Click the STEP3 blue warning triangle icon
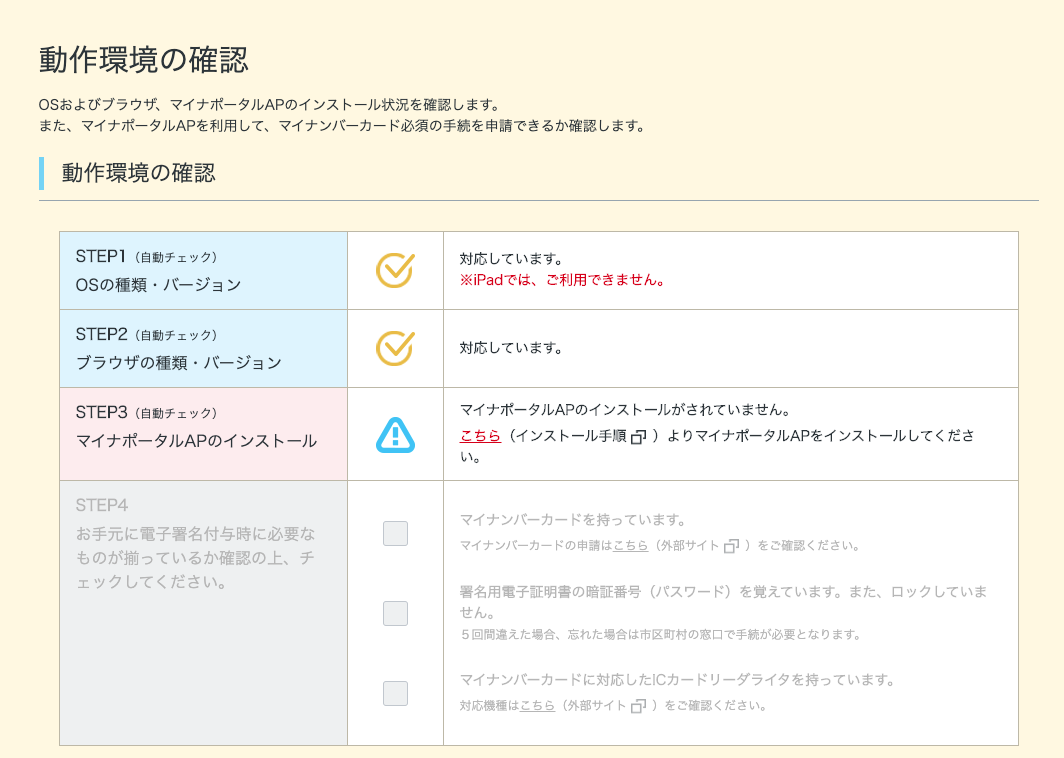The image size is (1064, 758). [395, 435]
